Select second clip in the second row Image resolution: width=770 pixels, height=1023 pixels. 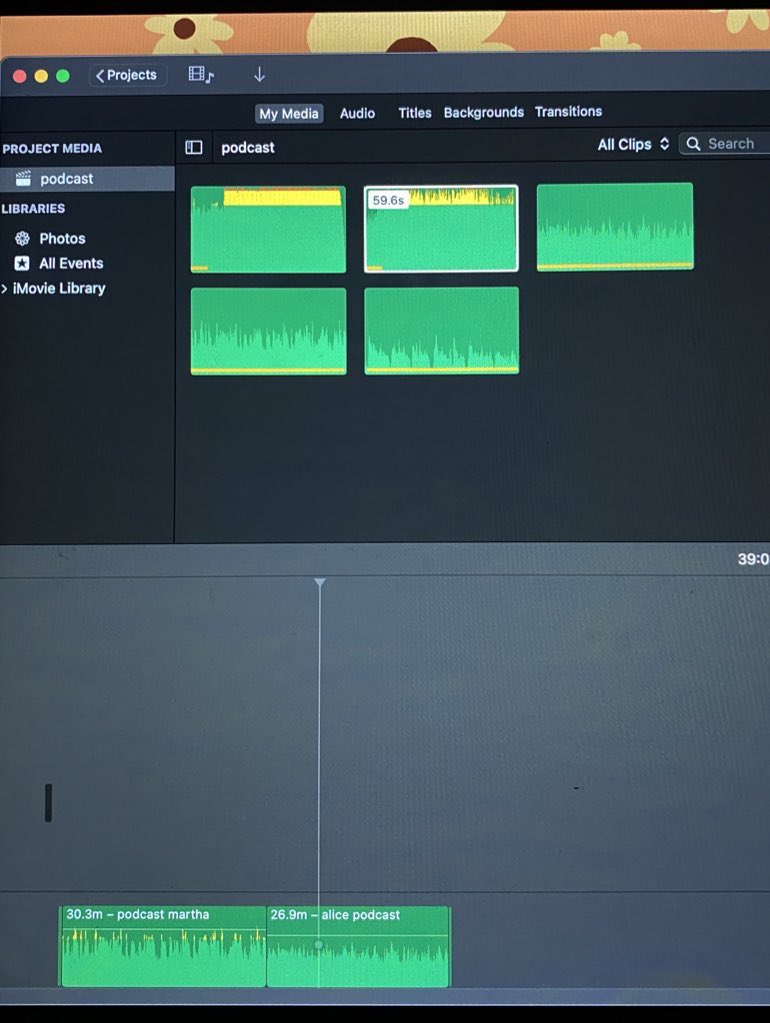[x=442, y=331]
